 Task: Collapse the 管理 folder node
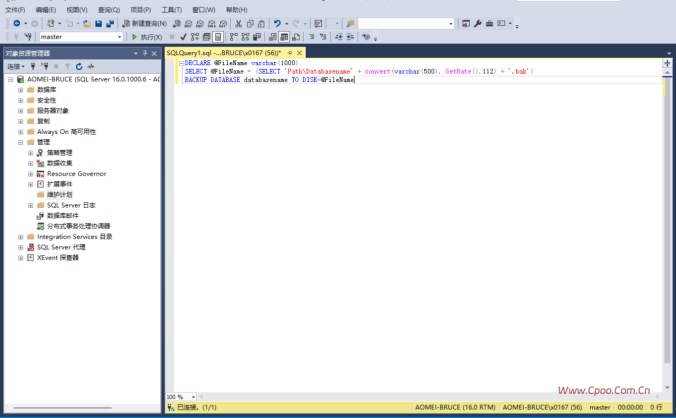click(20, 142)
